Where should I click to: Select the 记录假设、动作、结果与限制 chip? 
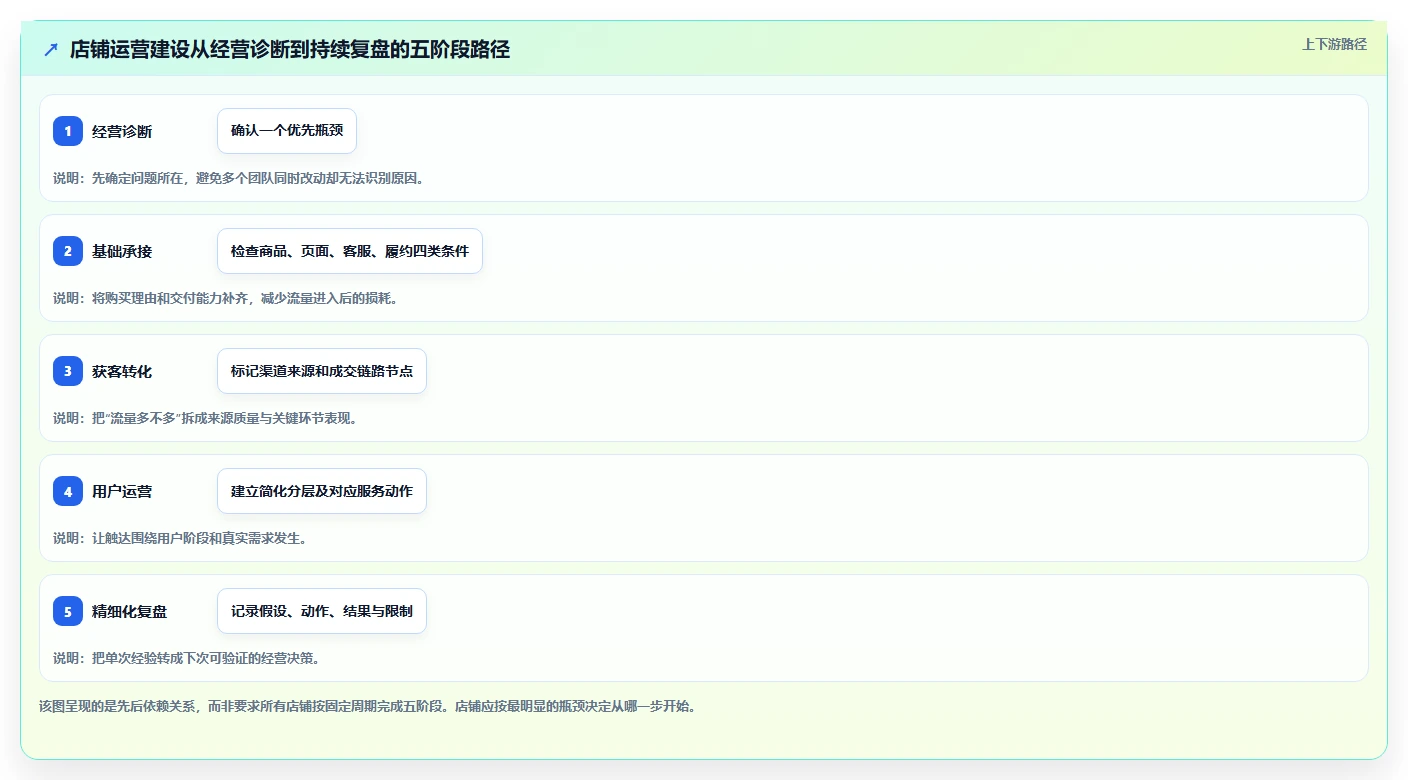322,611
